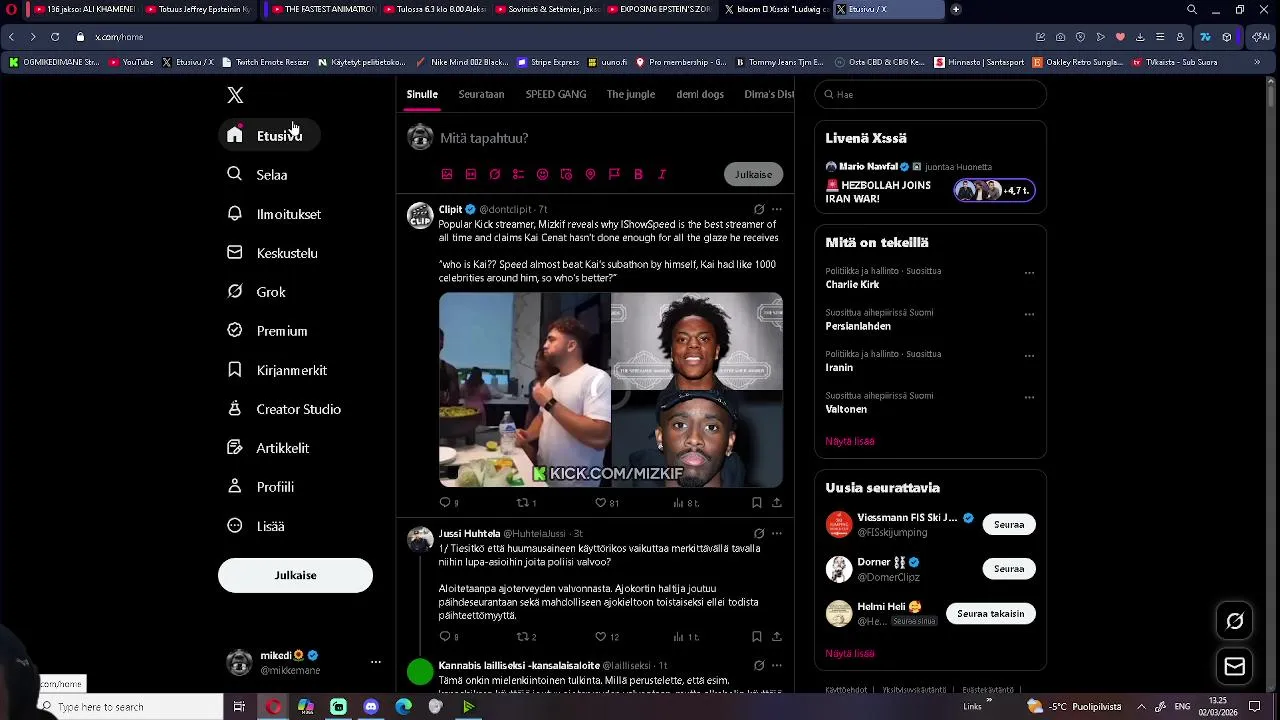Follow back Helmi Heli
Screen dimensions: 1280x720
[991, 614]
